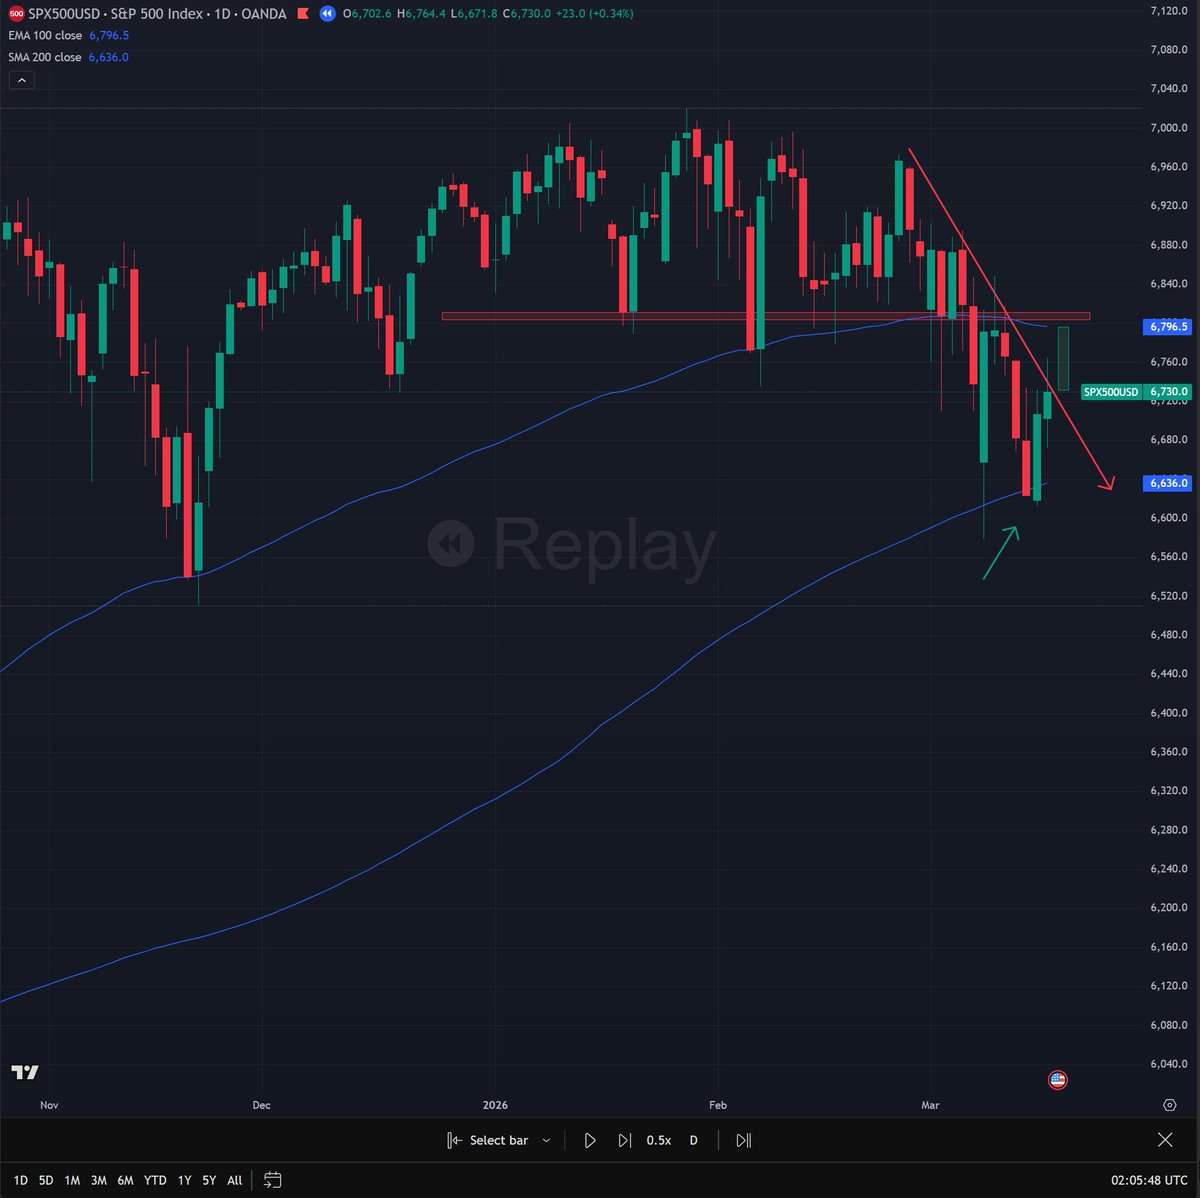
Task: Start replay with the play button
Action: coord(590,1140)
